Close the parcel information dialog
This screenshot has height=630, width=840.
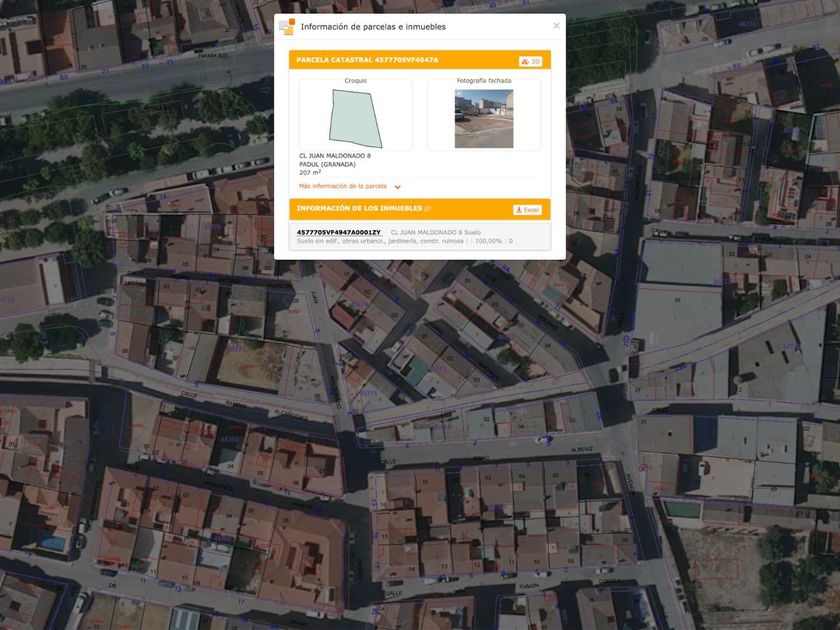click(556, 26)
